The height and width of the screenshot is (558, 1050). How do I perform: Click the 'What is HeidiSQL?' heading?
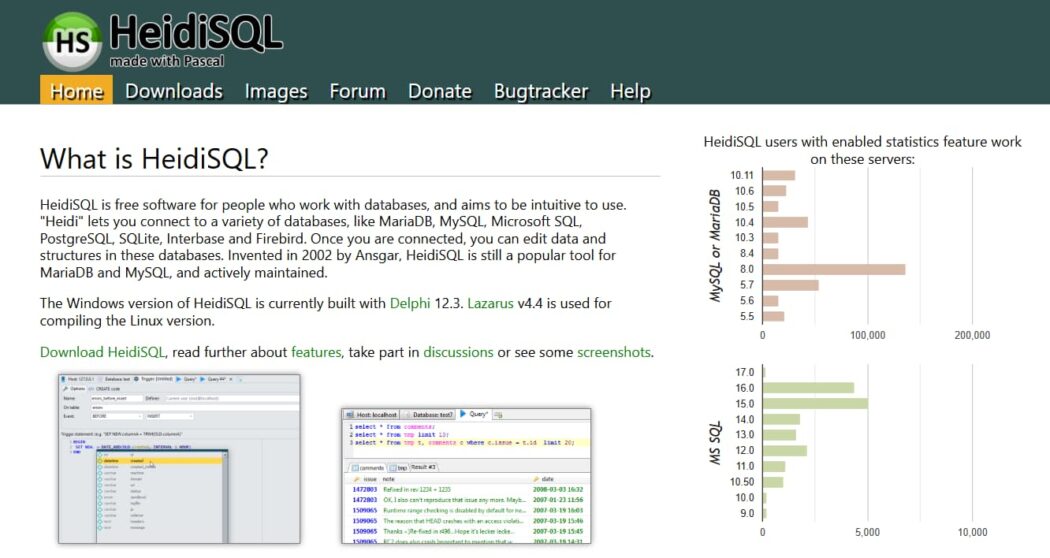154,159
